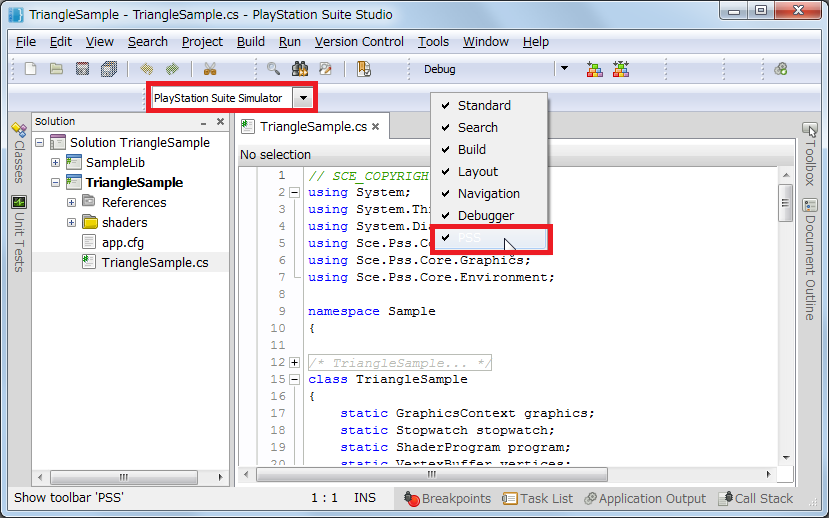Expand the SampleLib project node
The height and width of the screenshot is (518, 829).
[x=56, y=162]
